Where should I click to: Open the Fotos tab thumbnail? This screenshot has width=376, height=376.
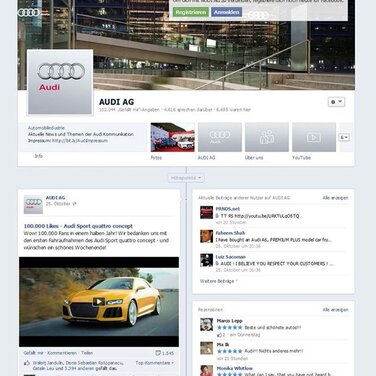(172, 137)
